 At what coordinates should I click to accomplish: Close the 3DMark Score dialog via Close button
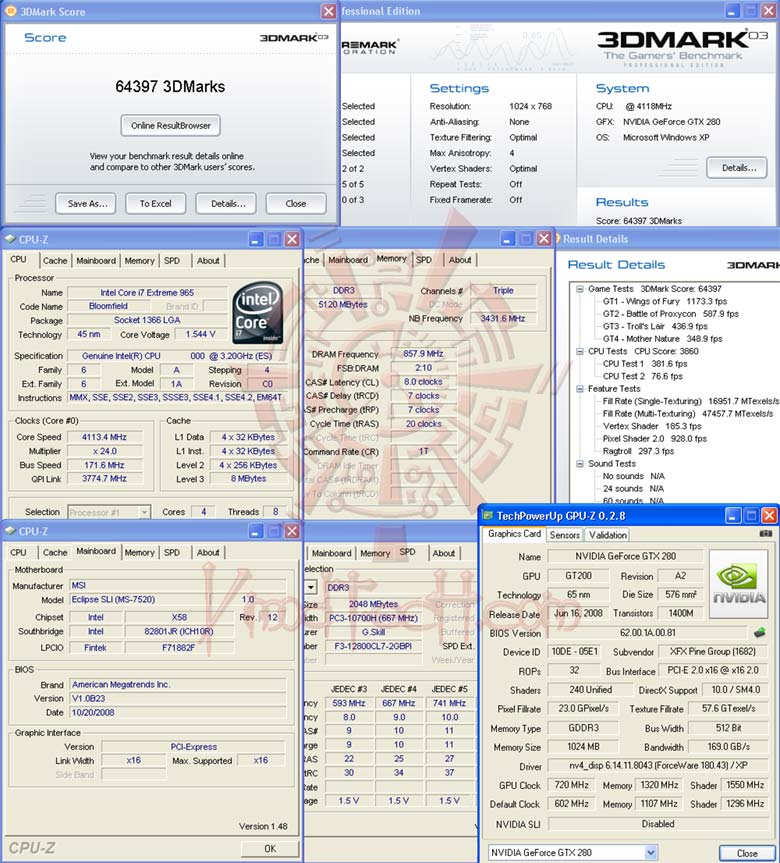click(296, 204)
